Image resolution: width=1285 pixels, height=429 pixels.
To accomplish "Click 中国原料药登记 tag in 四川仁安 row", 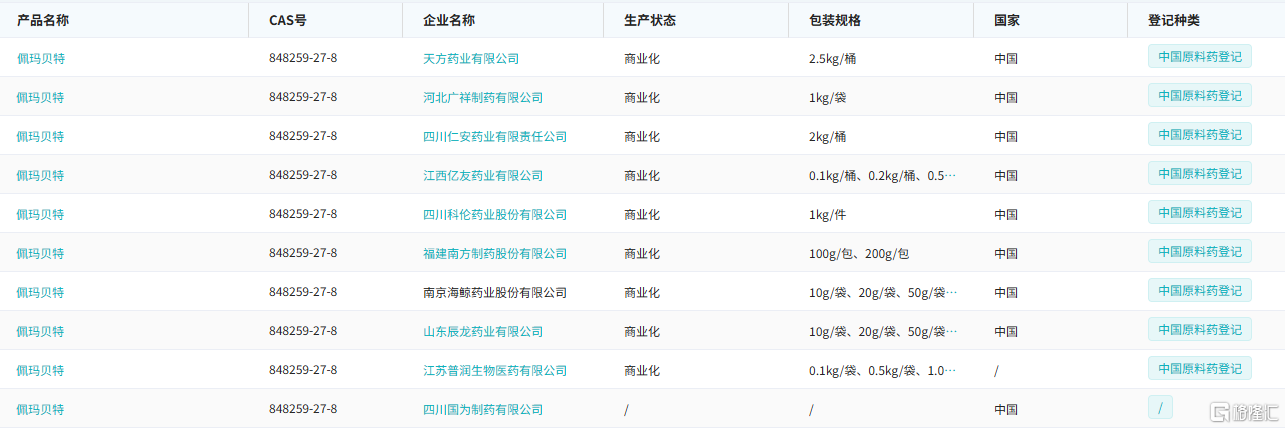I will [1200, 134].
